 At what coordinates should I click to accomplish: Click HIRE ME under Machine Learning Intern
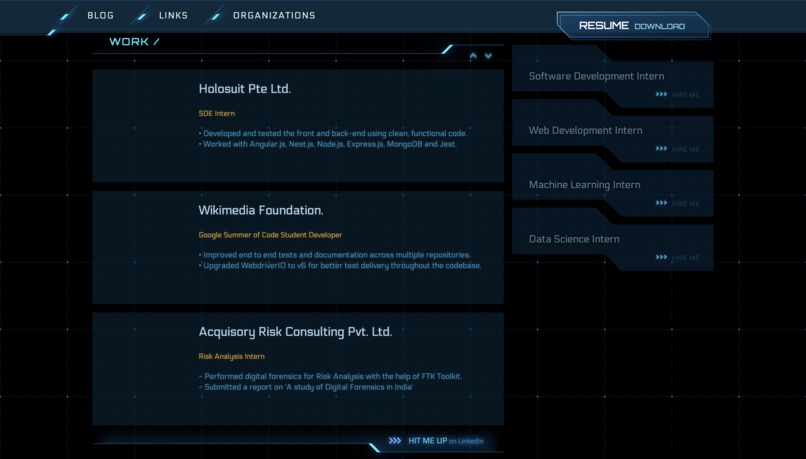(685, 204)
